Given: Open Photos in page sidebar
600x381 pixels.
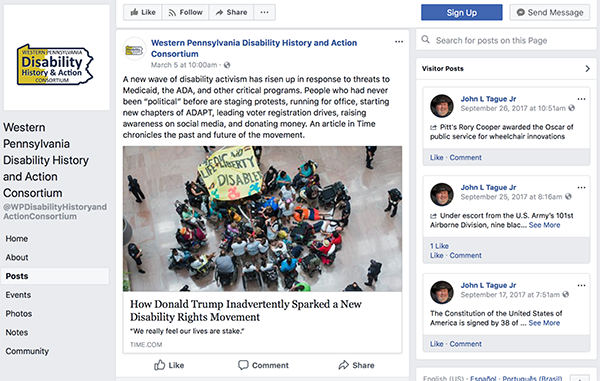Looking at the screenshot, I should click(x=18, y=314).
